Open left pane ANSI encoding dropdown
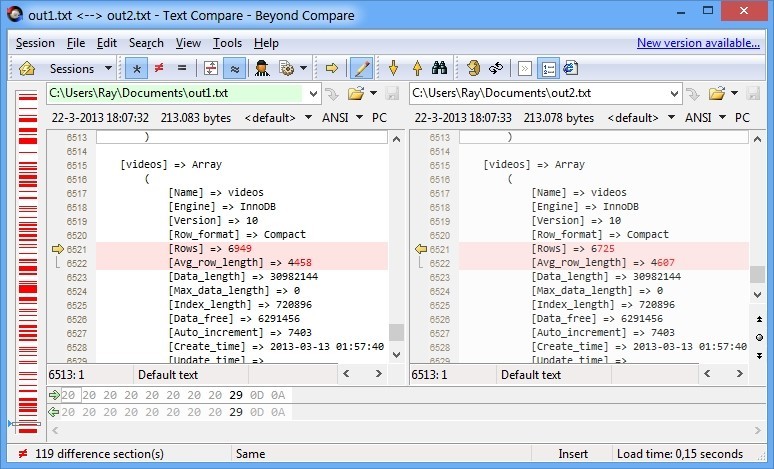 pos(342,117)
